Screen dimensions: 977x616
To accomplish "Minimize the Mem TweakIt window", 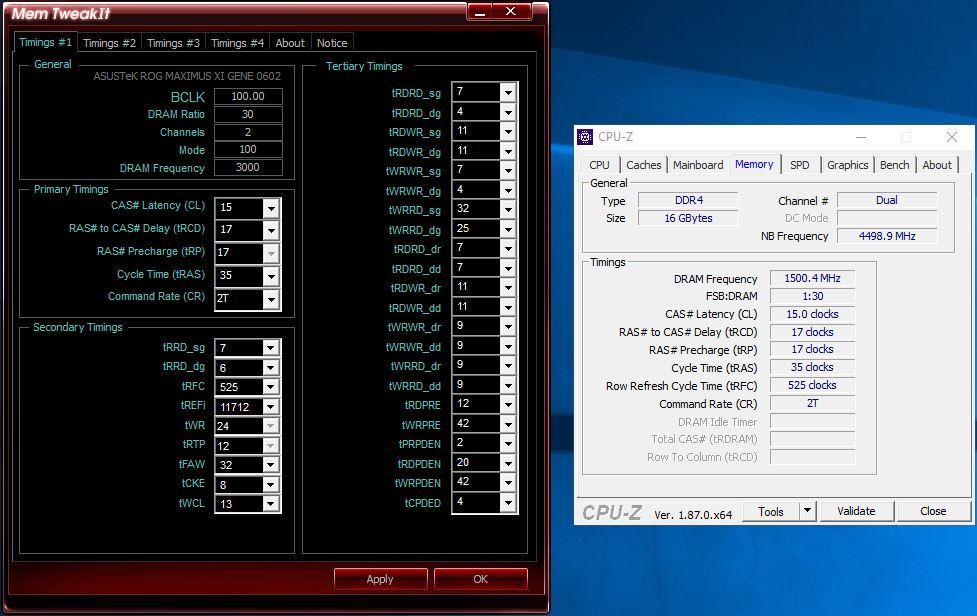I will click(x=480, y=12).
